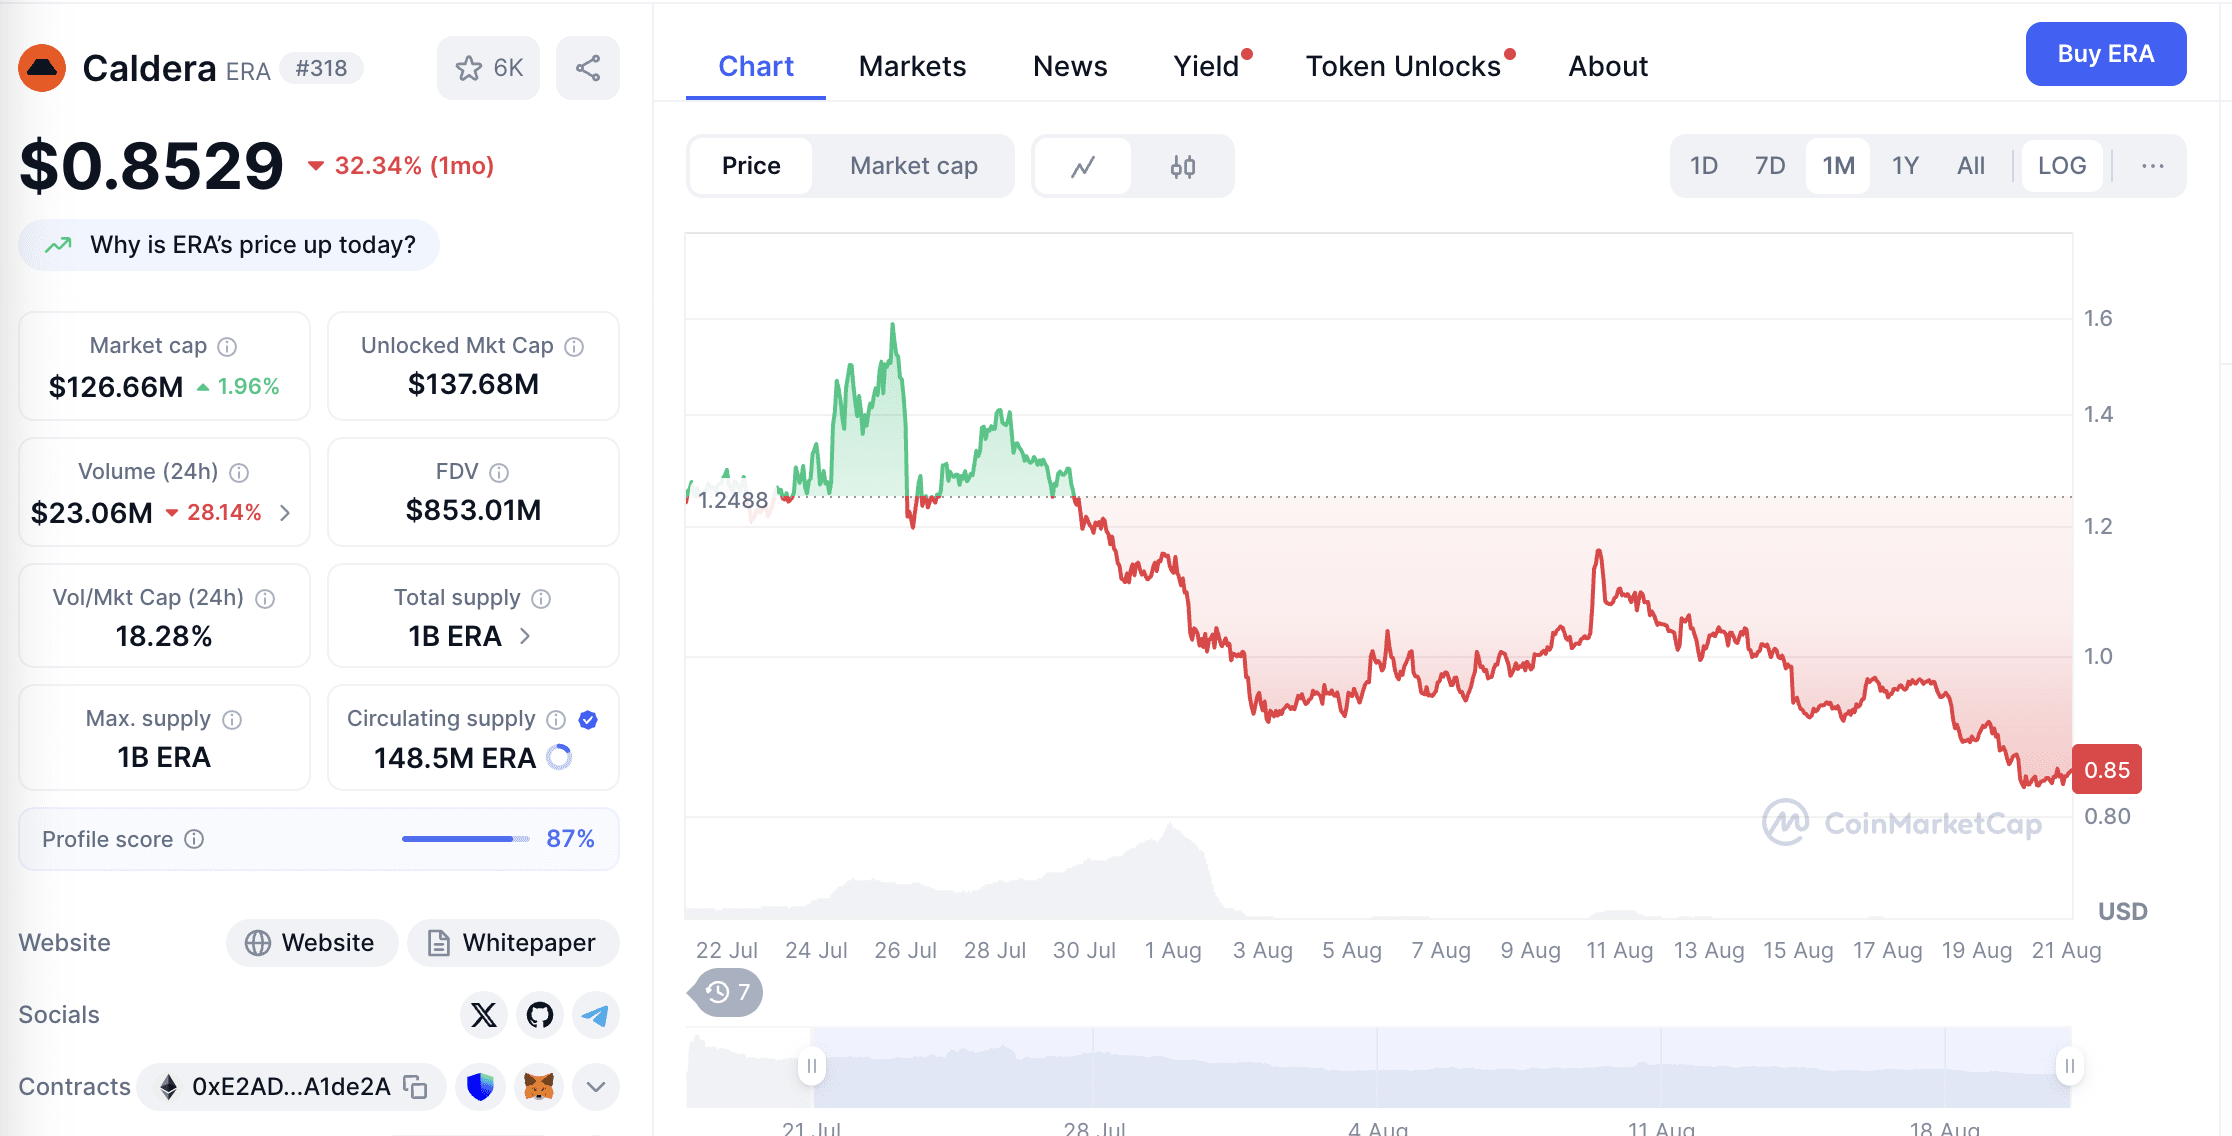The width and height of the screenshot is (2232, 1136).
Task: Expand Total supply details chevron
Action: click(x=525, y=636)
